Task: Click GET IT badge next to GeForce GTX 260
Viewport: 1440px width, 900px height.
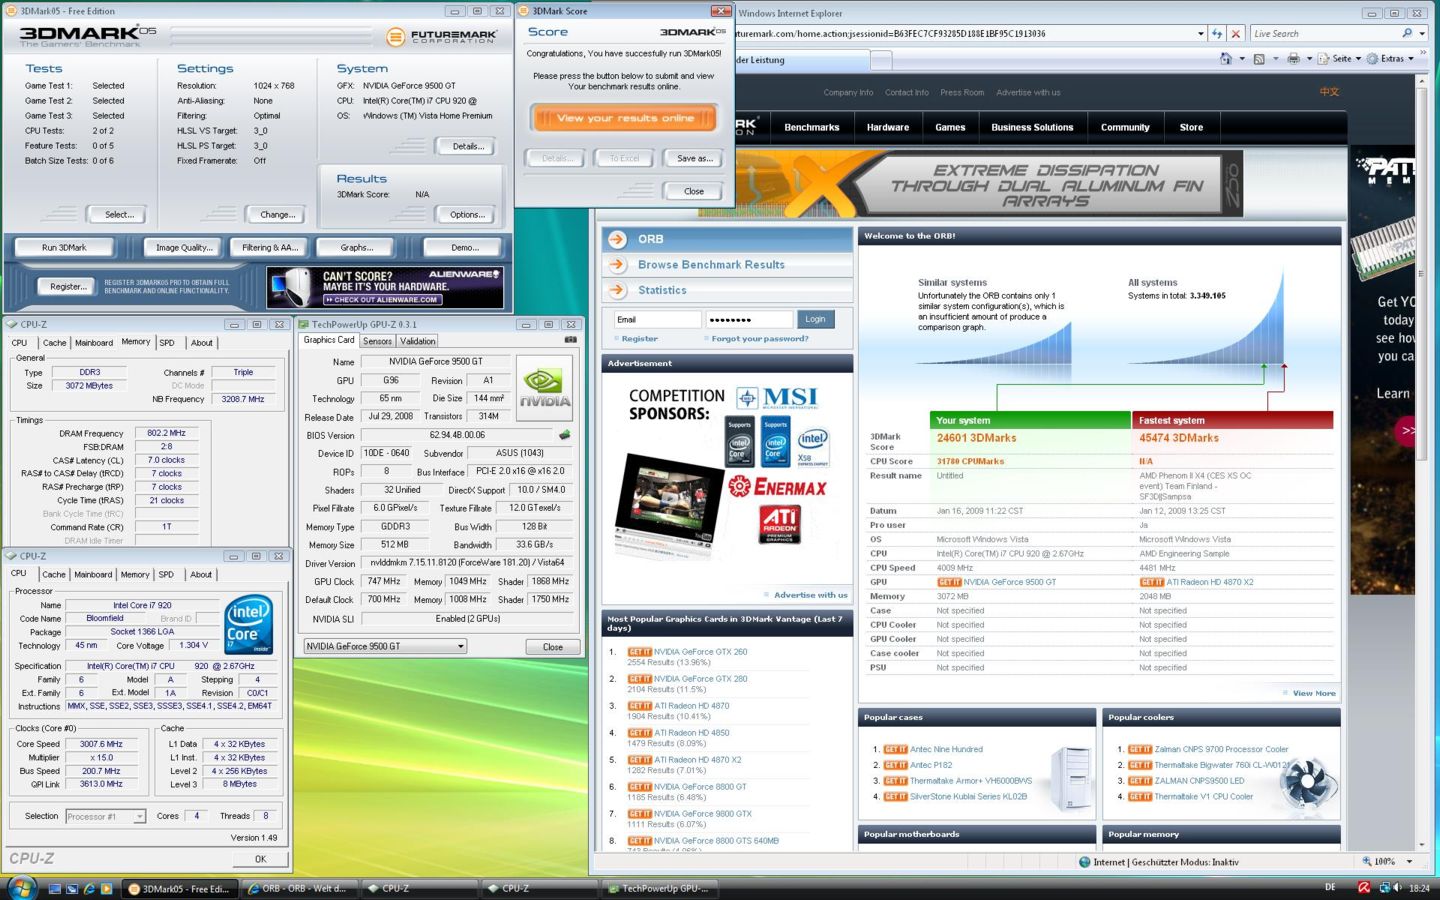Action: (x=640, y=652)
